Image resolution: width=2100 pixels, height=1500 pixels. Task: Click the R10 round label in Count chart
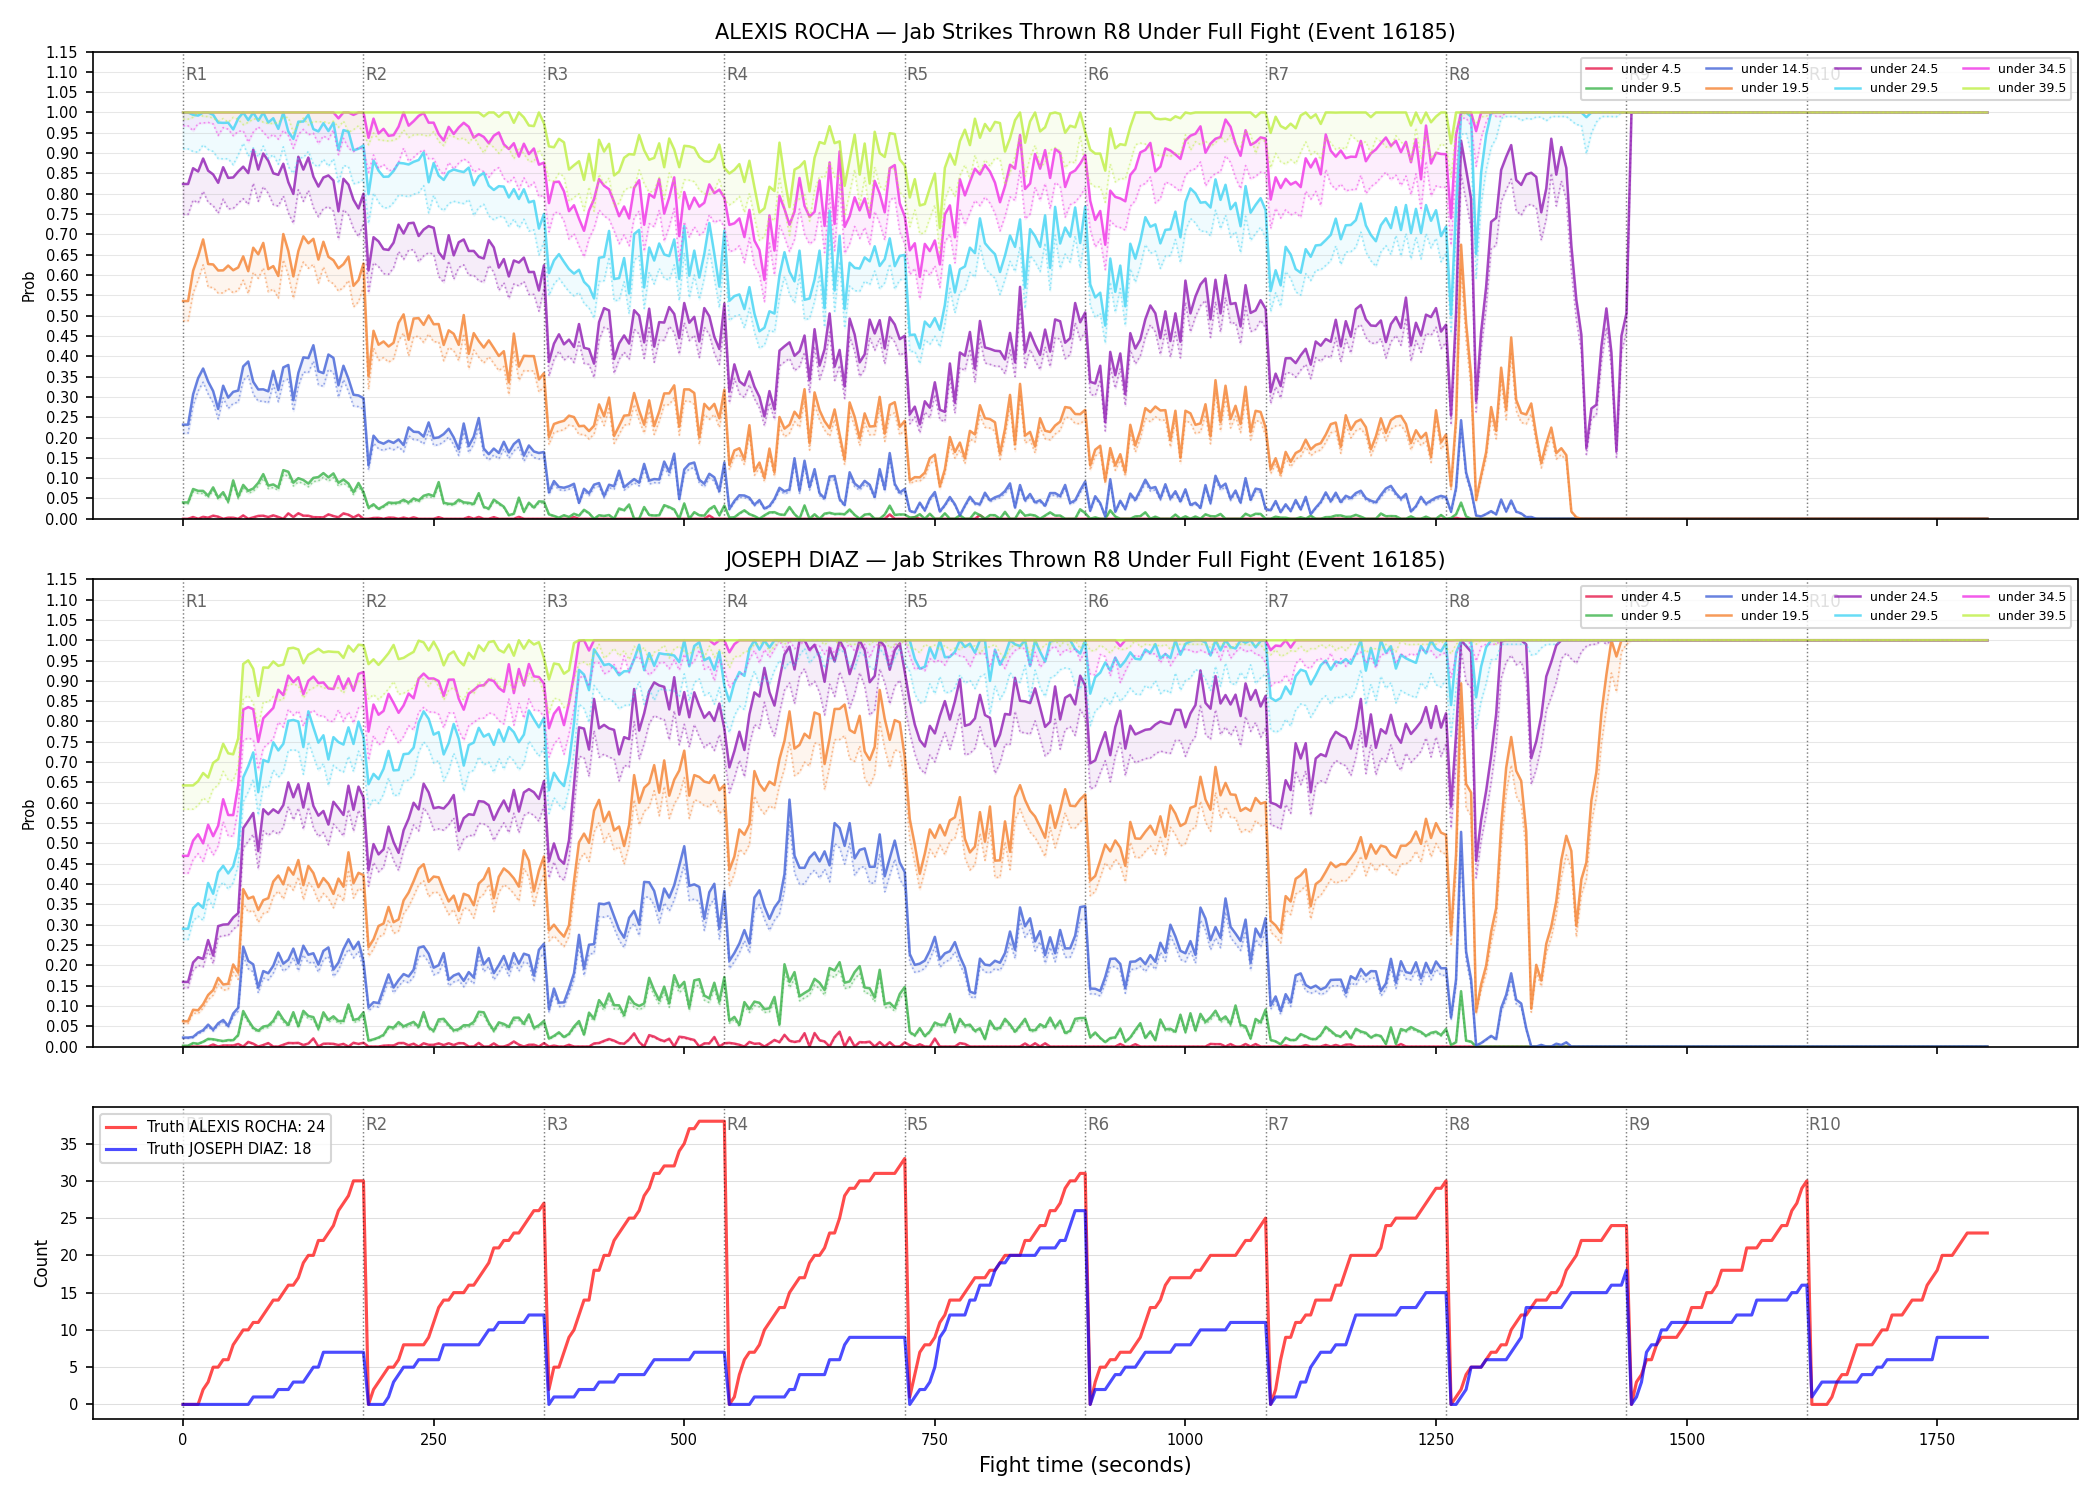click(x=1824, y=1124)
